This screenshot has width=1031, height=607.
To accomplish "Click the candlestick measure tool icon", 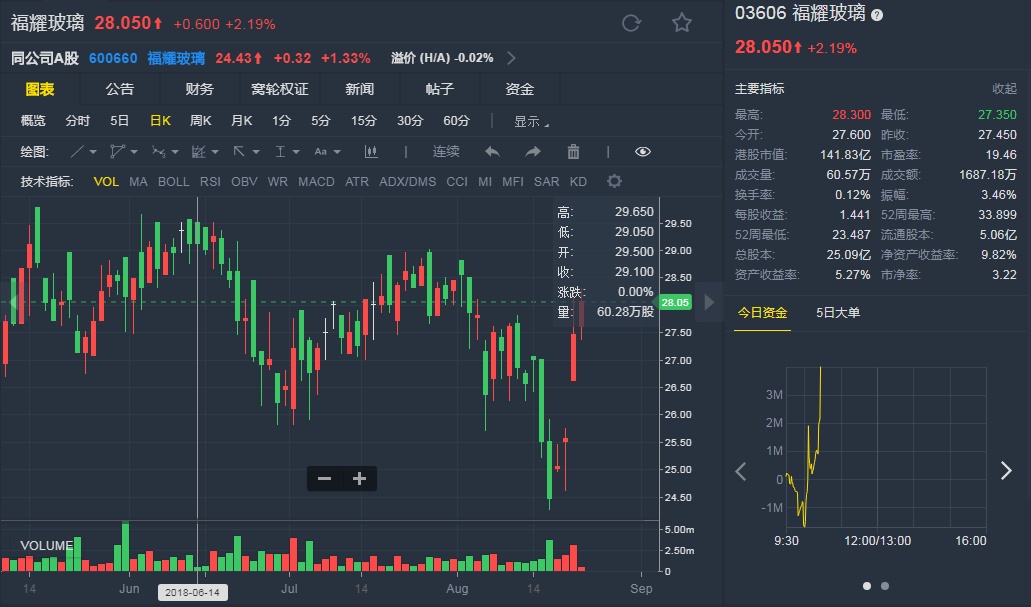I will pos(372,152).
